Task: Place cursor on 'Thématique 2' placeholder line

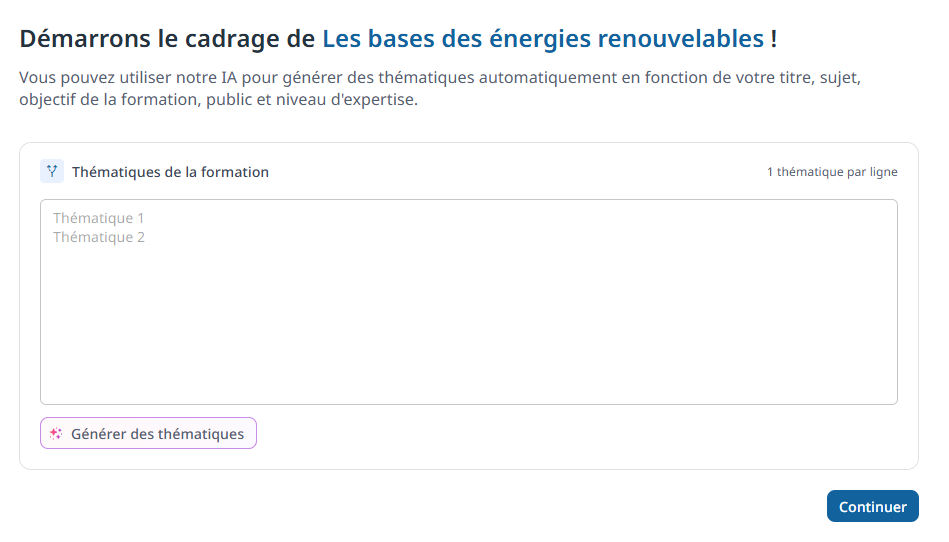Action: pos(99,237)
